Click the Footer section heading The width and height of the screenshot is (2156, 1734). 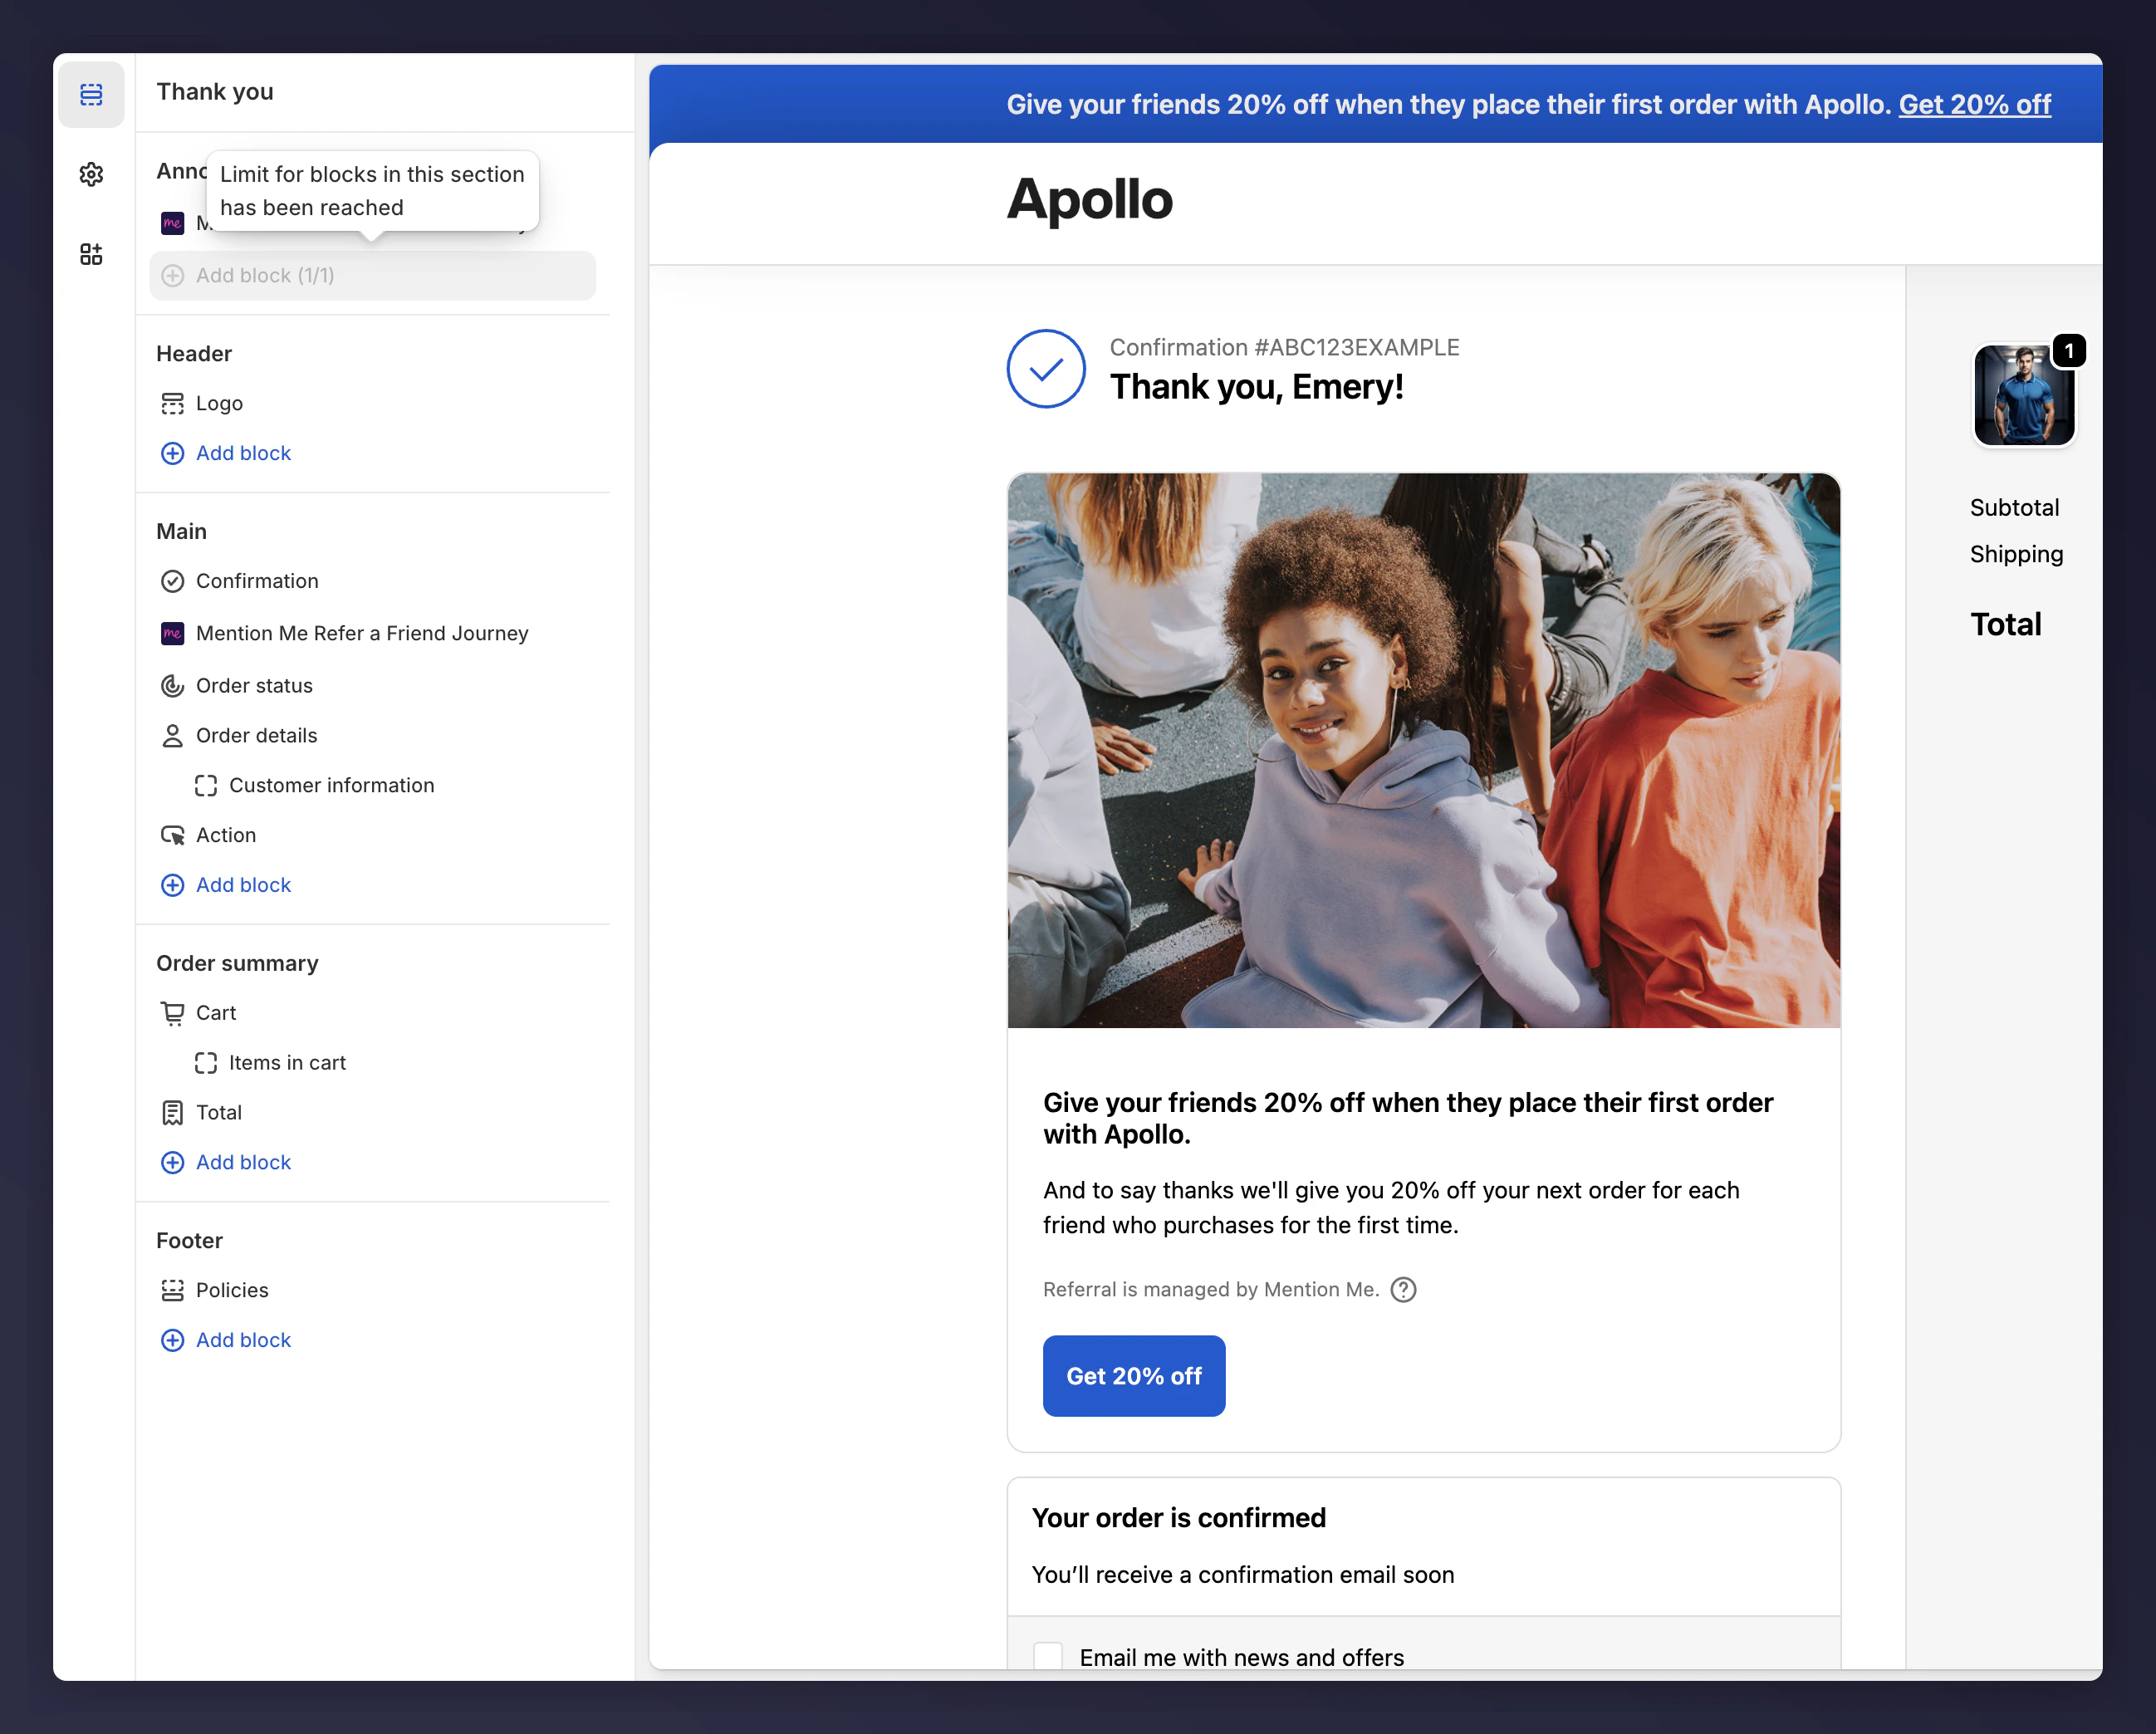tap(189, 1241)
